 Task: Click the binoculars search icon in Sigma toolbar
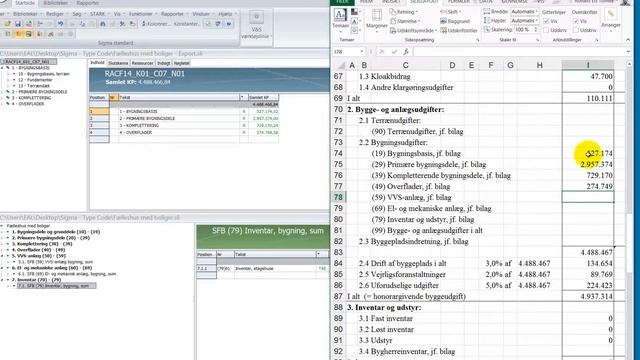(103, 24)
